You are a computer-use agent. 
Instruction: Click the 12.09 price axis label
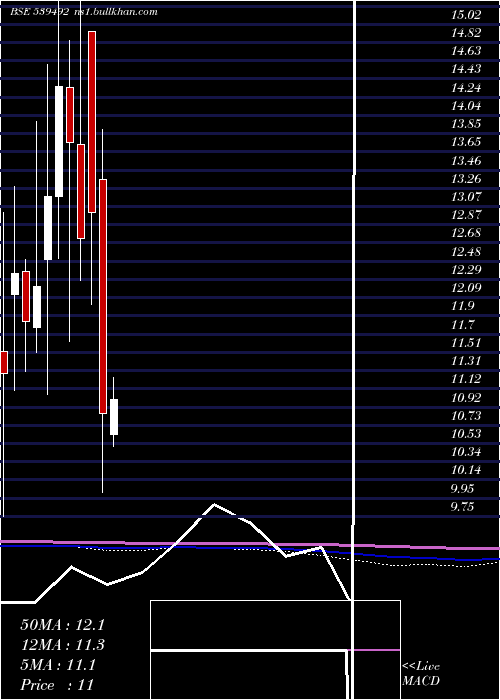(x=466, y=288)
